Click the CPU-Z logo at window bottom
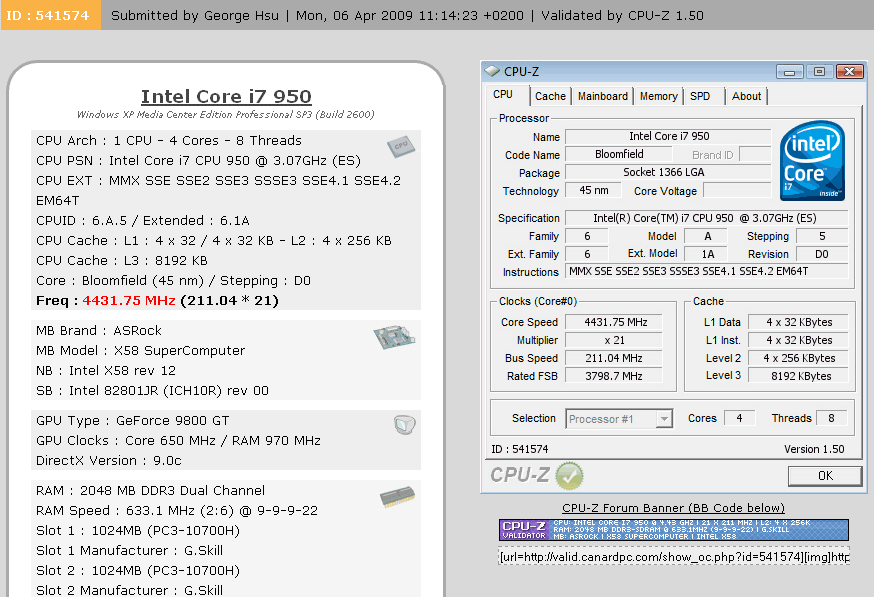This screenshot has height=597, width=874. [520, 475]
